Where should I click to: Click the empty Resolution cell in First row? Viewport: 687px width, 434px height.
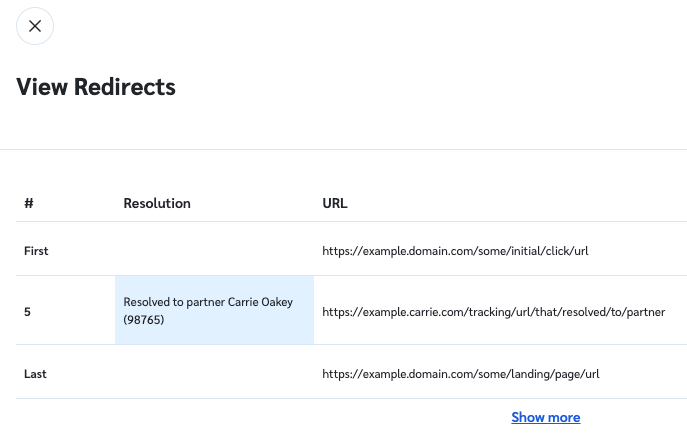pos(214,250)
